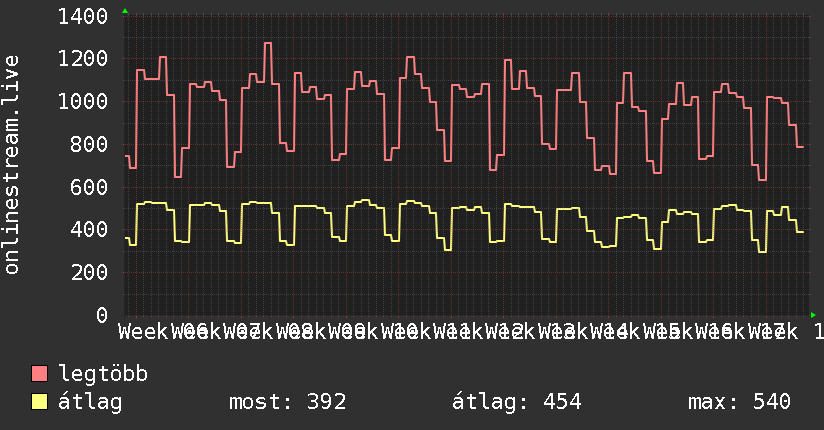Click the yellow átlag legend swatch

(39, 402)
